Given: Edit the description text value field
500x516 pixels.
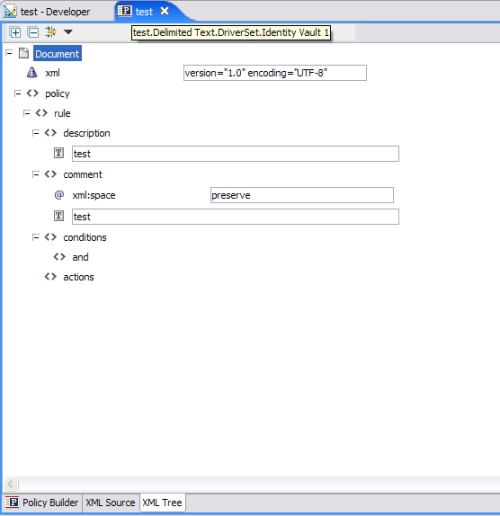Looking at the screenshot, I should point(235,154).
